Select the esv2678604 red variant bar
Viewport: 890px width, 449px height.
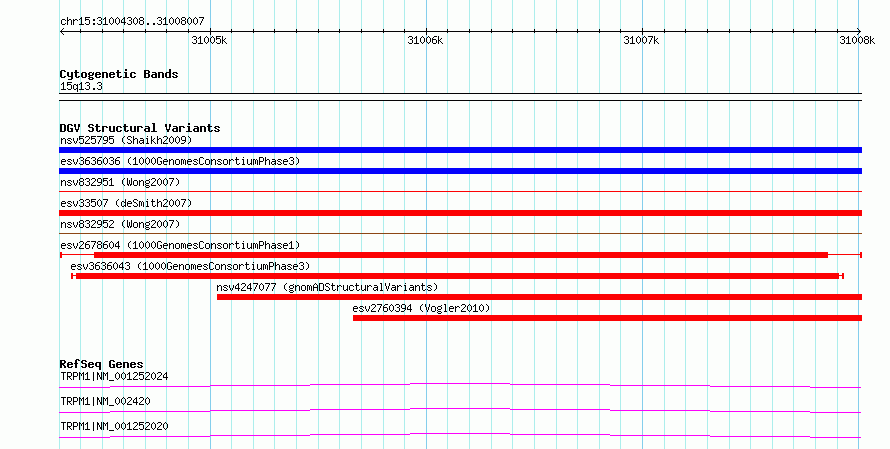tap(460, 255)
